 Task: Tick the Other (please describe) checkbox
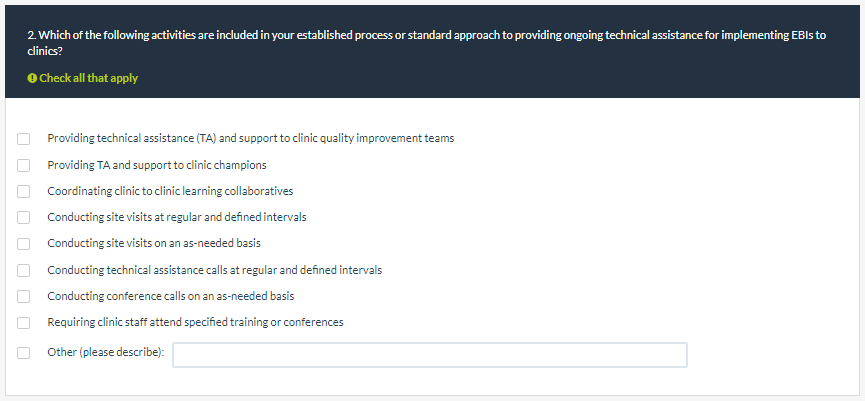point(24,353)
